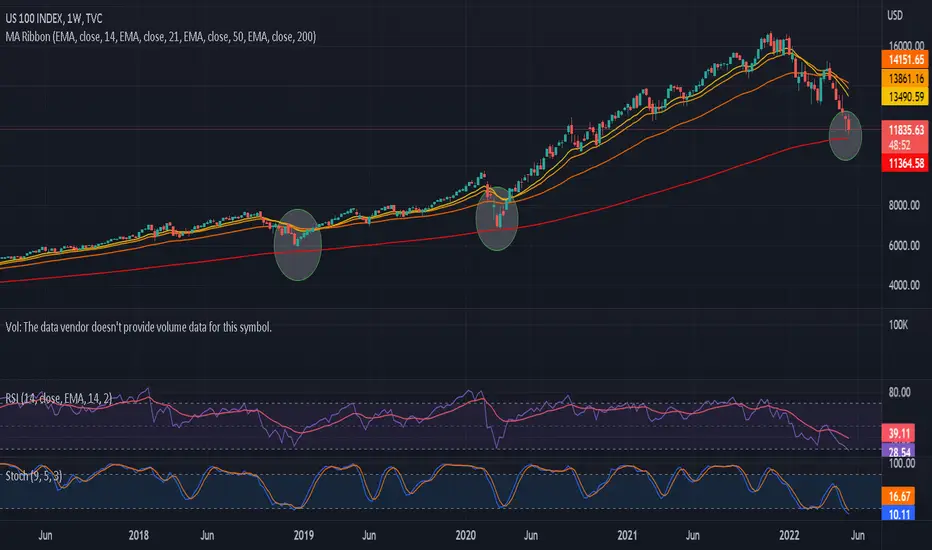Viewport: 932px width, 550px height.
Task: Click the 2022 label on the time axis
Action: [789, 535]
